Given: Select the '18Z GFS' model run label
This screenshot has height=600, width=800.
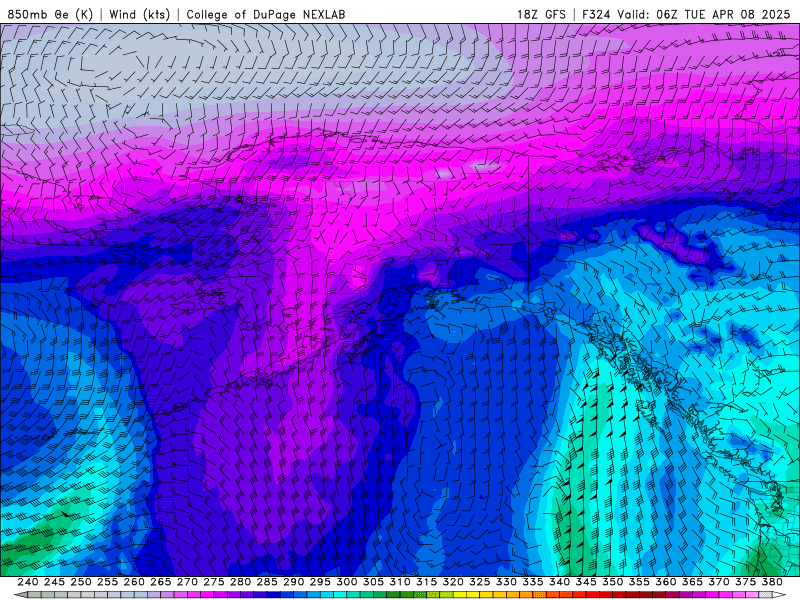Looking at the screenshot, I should pyautogui.click(x=541, y=14).
